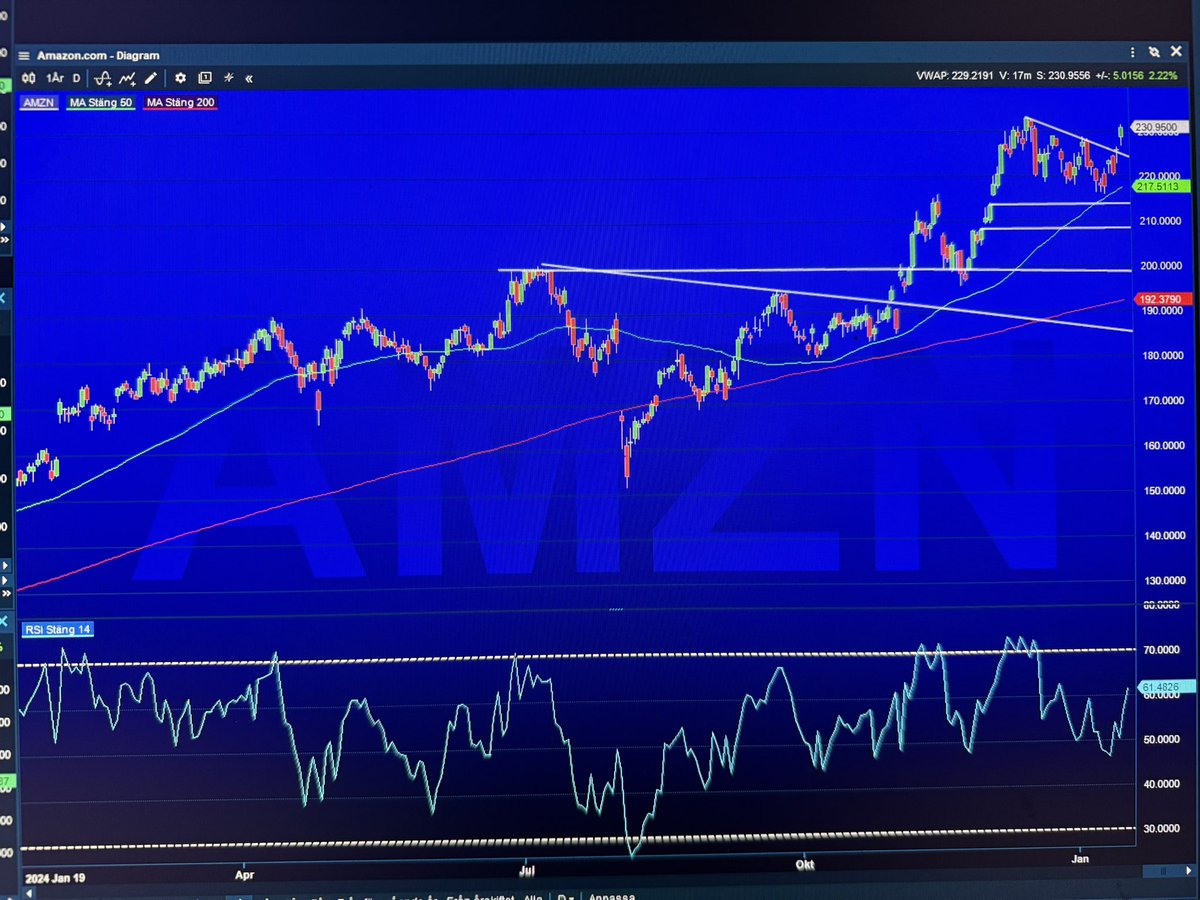The width and height of the screenshot is (1200, 900).
Task: Click the 5.0156 change value
Action: 1127,76
